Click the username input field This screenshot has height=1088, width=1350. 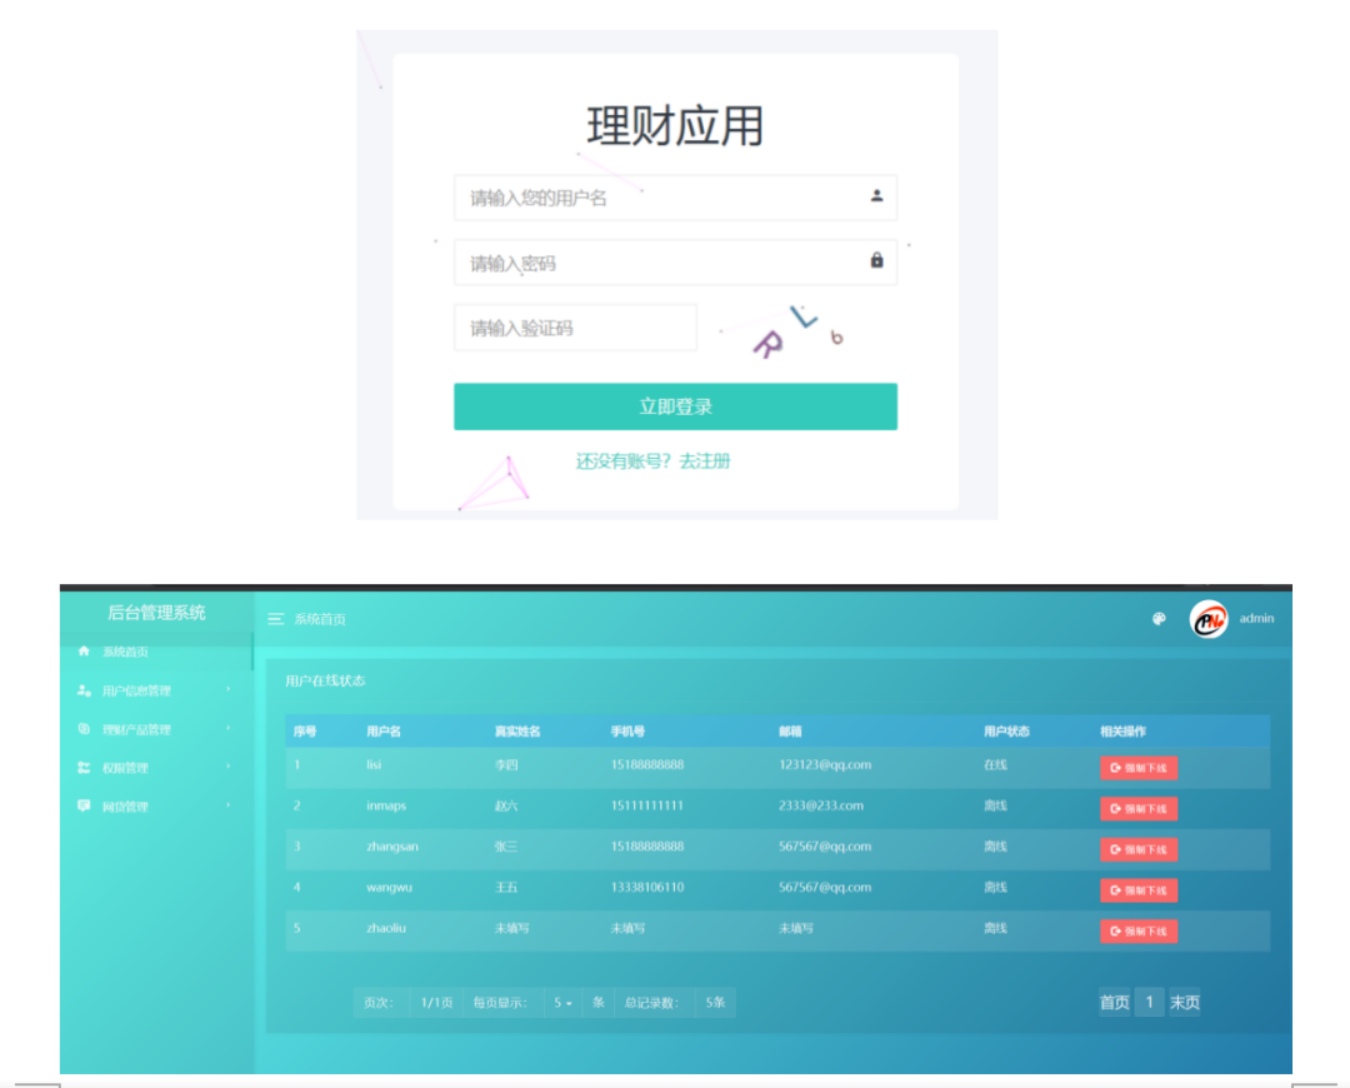pyautogui.click(x=660, y=198)
